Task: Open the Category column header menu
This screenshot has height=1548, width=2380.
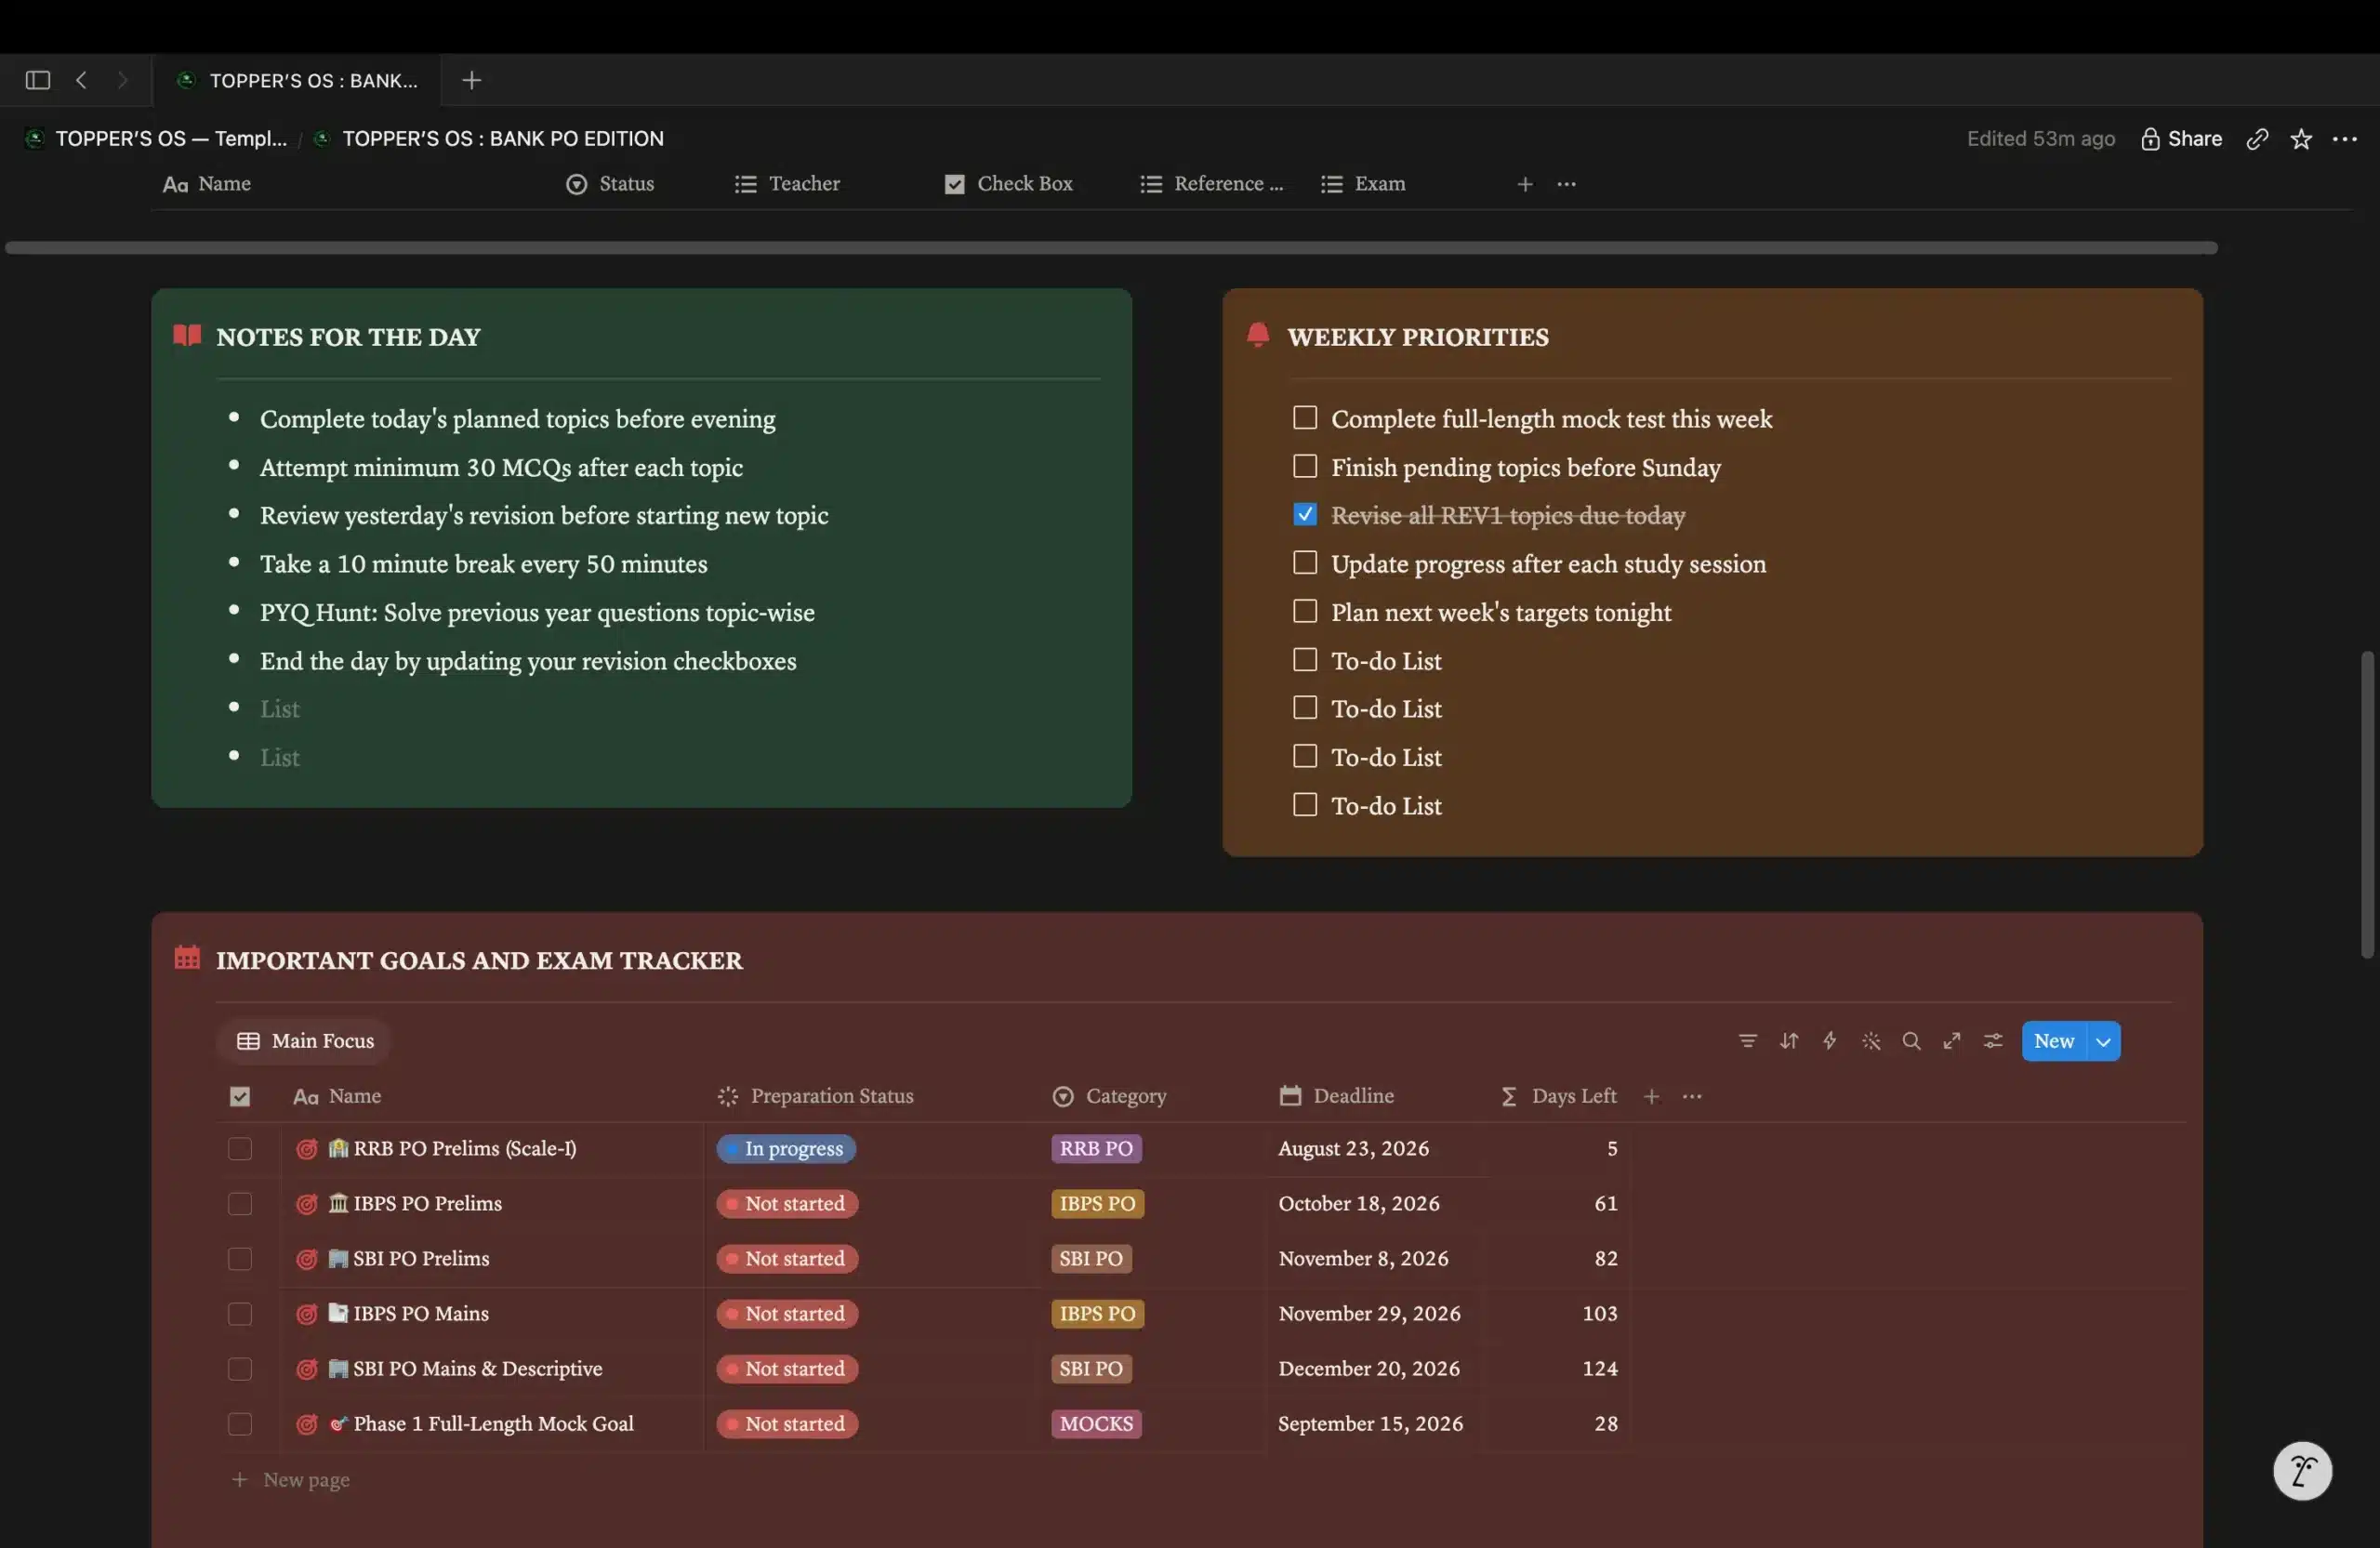Action: point(1109,1096)
